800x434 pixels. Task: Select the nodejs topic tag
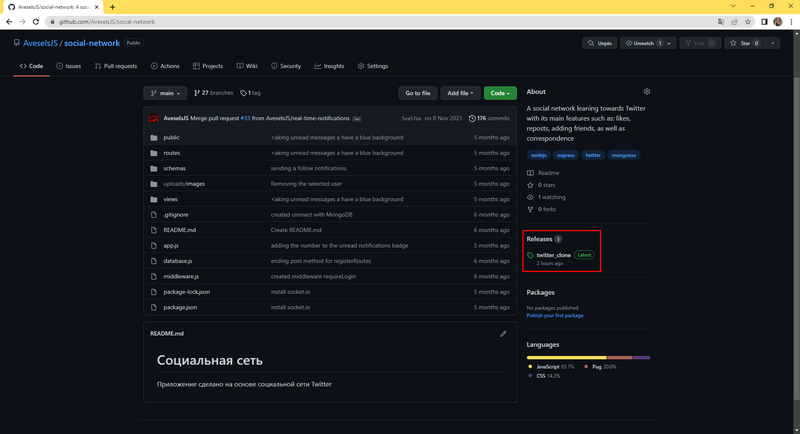(538, 155)
